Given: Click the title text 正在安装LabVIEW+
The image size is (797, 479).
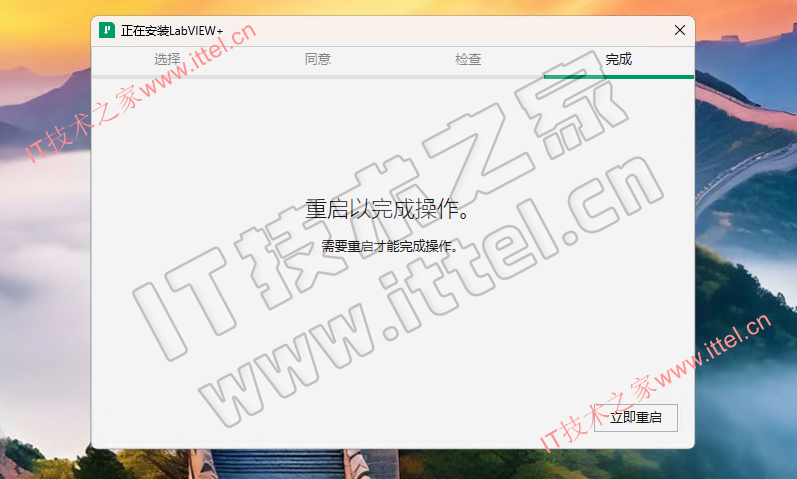Looking at the screenshot, I should click(x=172, y=31).
